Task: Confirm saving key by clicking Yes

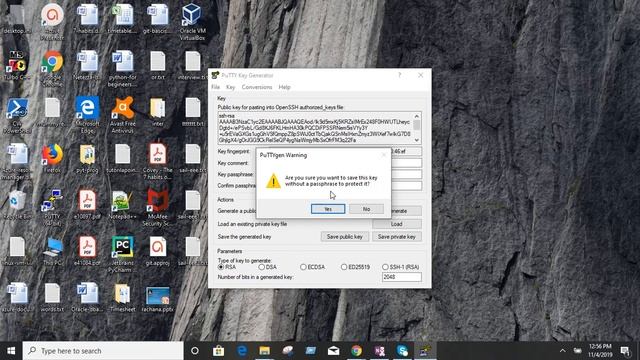Action: pyautogui.click(x=328, y=209)
